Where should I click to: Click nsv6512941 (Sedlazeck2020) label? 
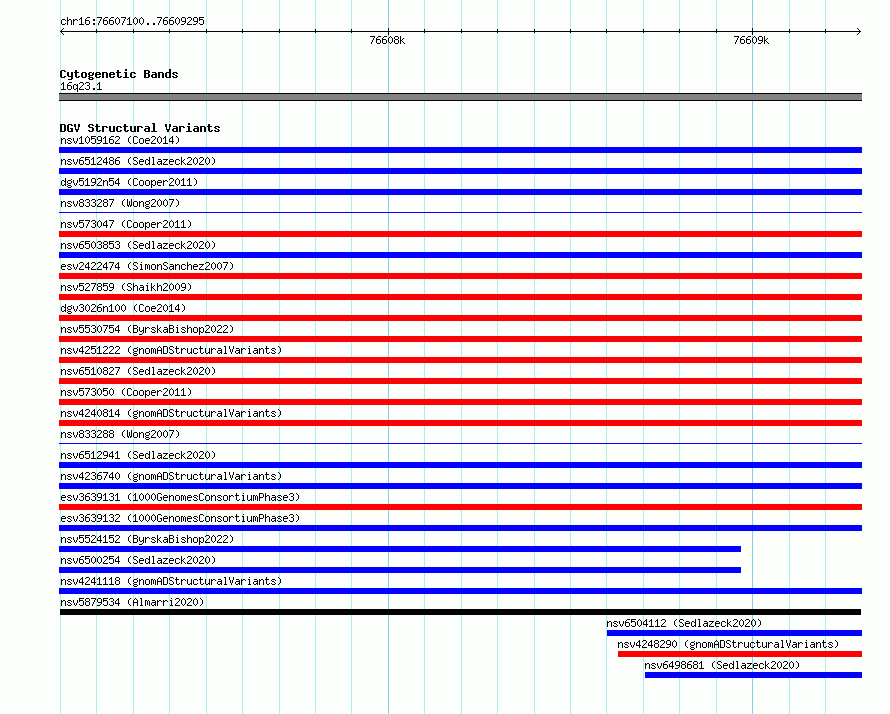(138, 455)
